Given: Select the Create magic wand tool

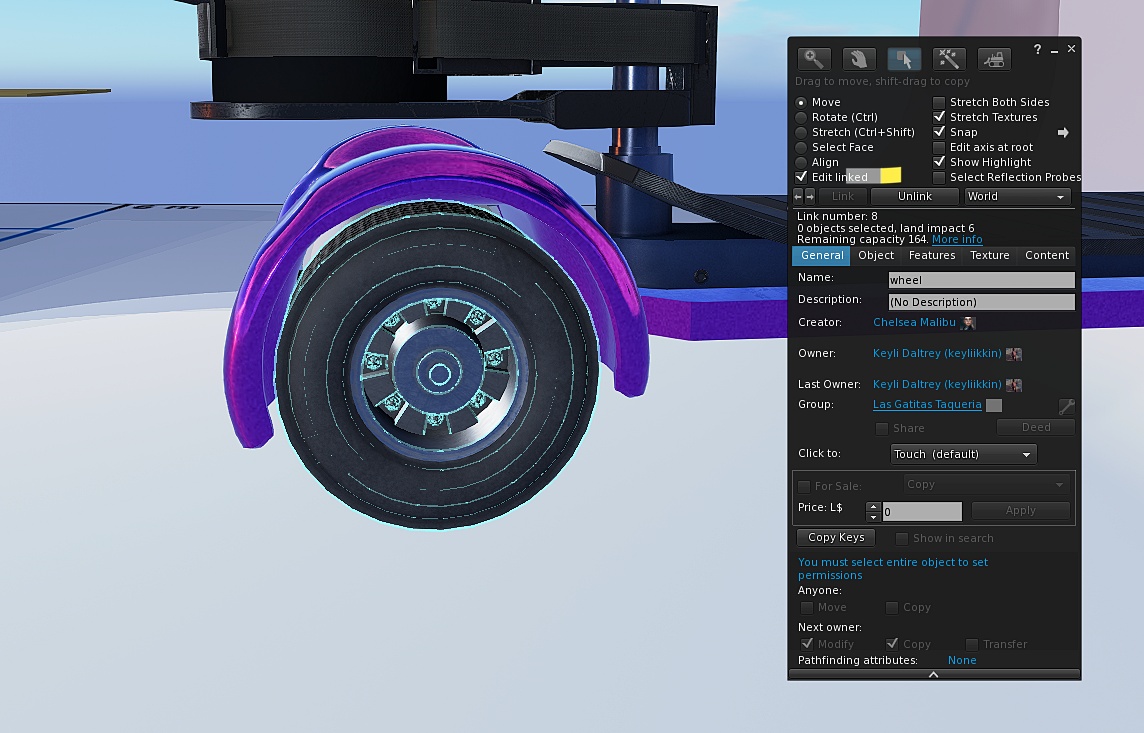Looking at the screenshot, I should [x=948, y=59].
